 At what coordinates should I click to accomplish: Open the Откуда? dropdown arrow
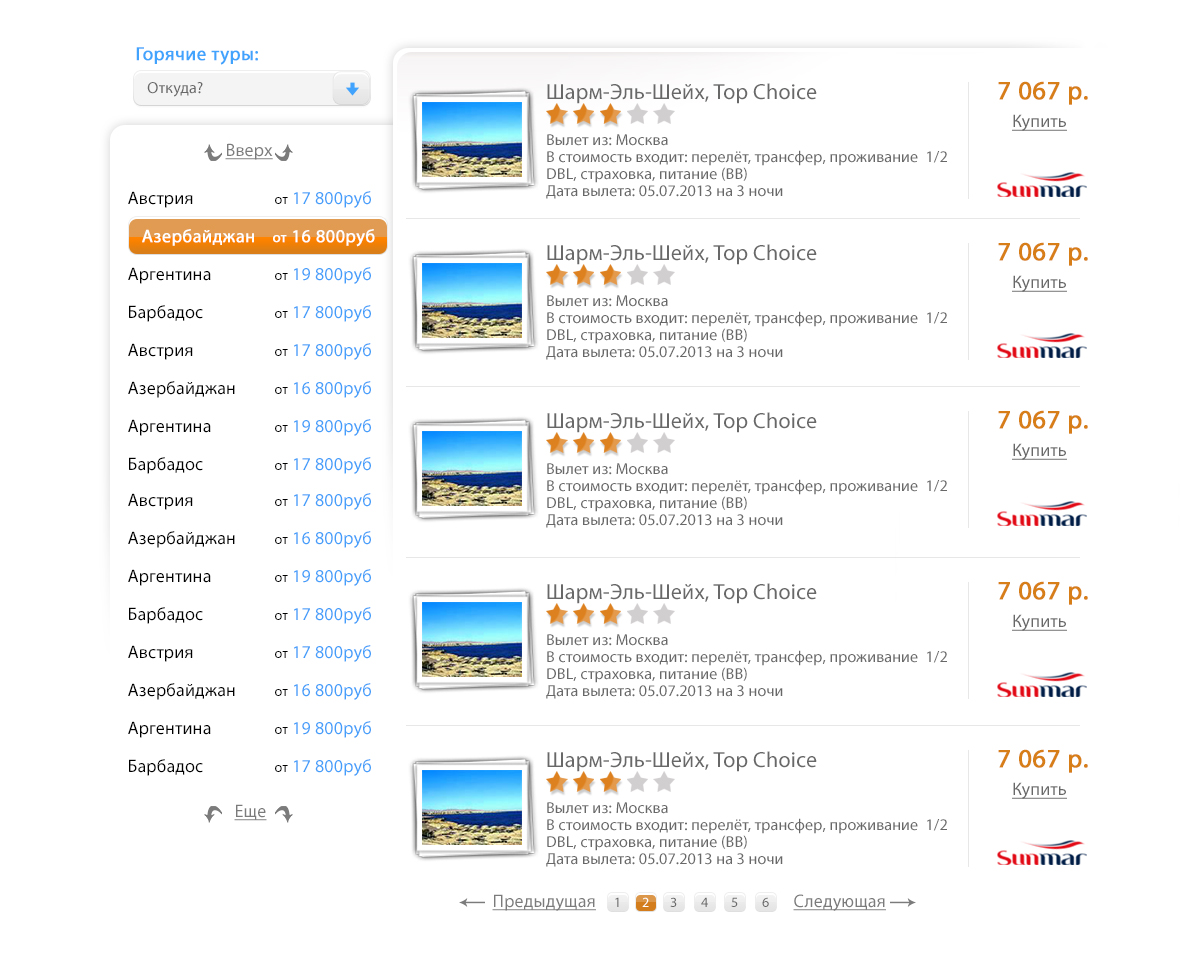click(x=352, y=89)
